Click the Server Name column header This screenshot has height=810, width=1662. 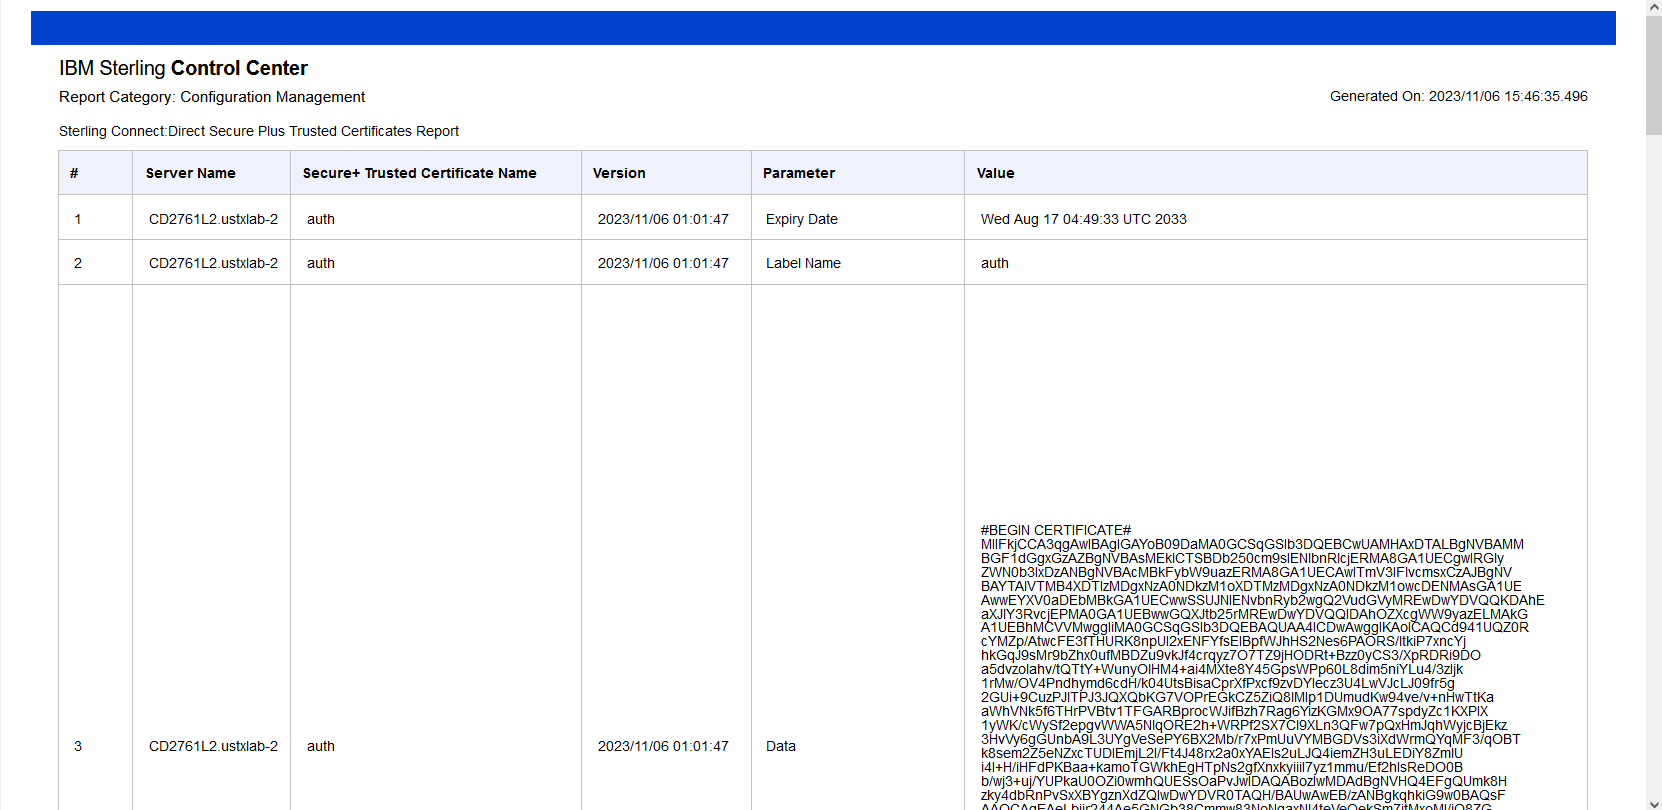click(x=190, y=173)
